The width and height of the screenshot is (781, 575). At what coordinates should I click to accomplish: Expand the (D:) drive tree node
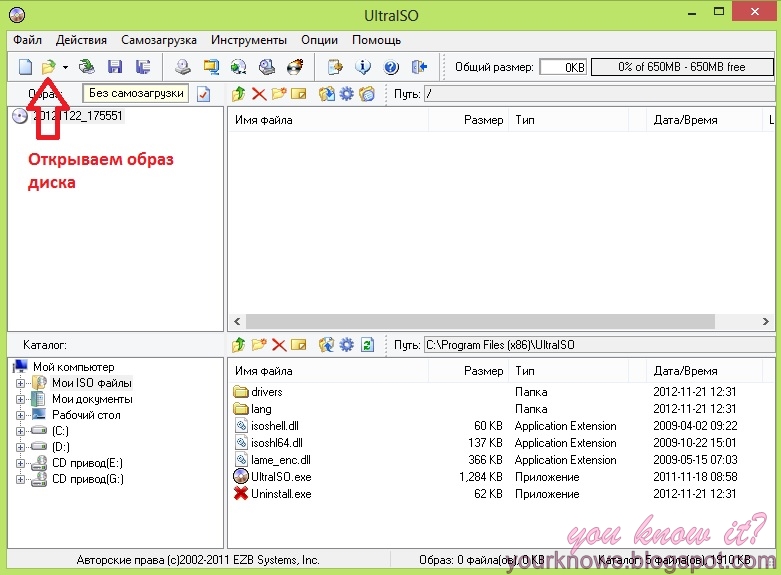[x=20, y=447]
